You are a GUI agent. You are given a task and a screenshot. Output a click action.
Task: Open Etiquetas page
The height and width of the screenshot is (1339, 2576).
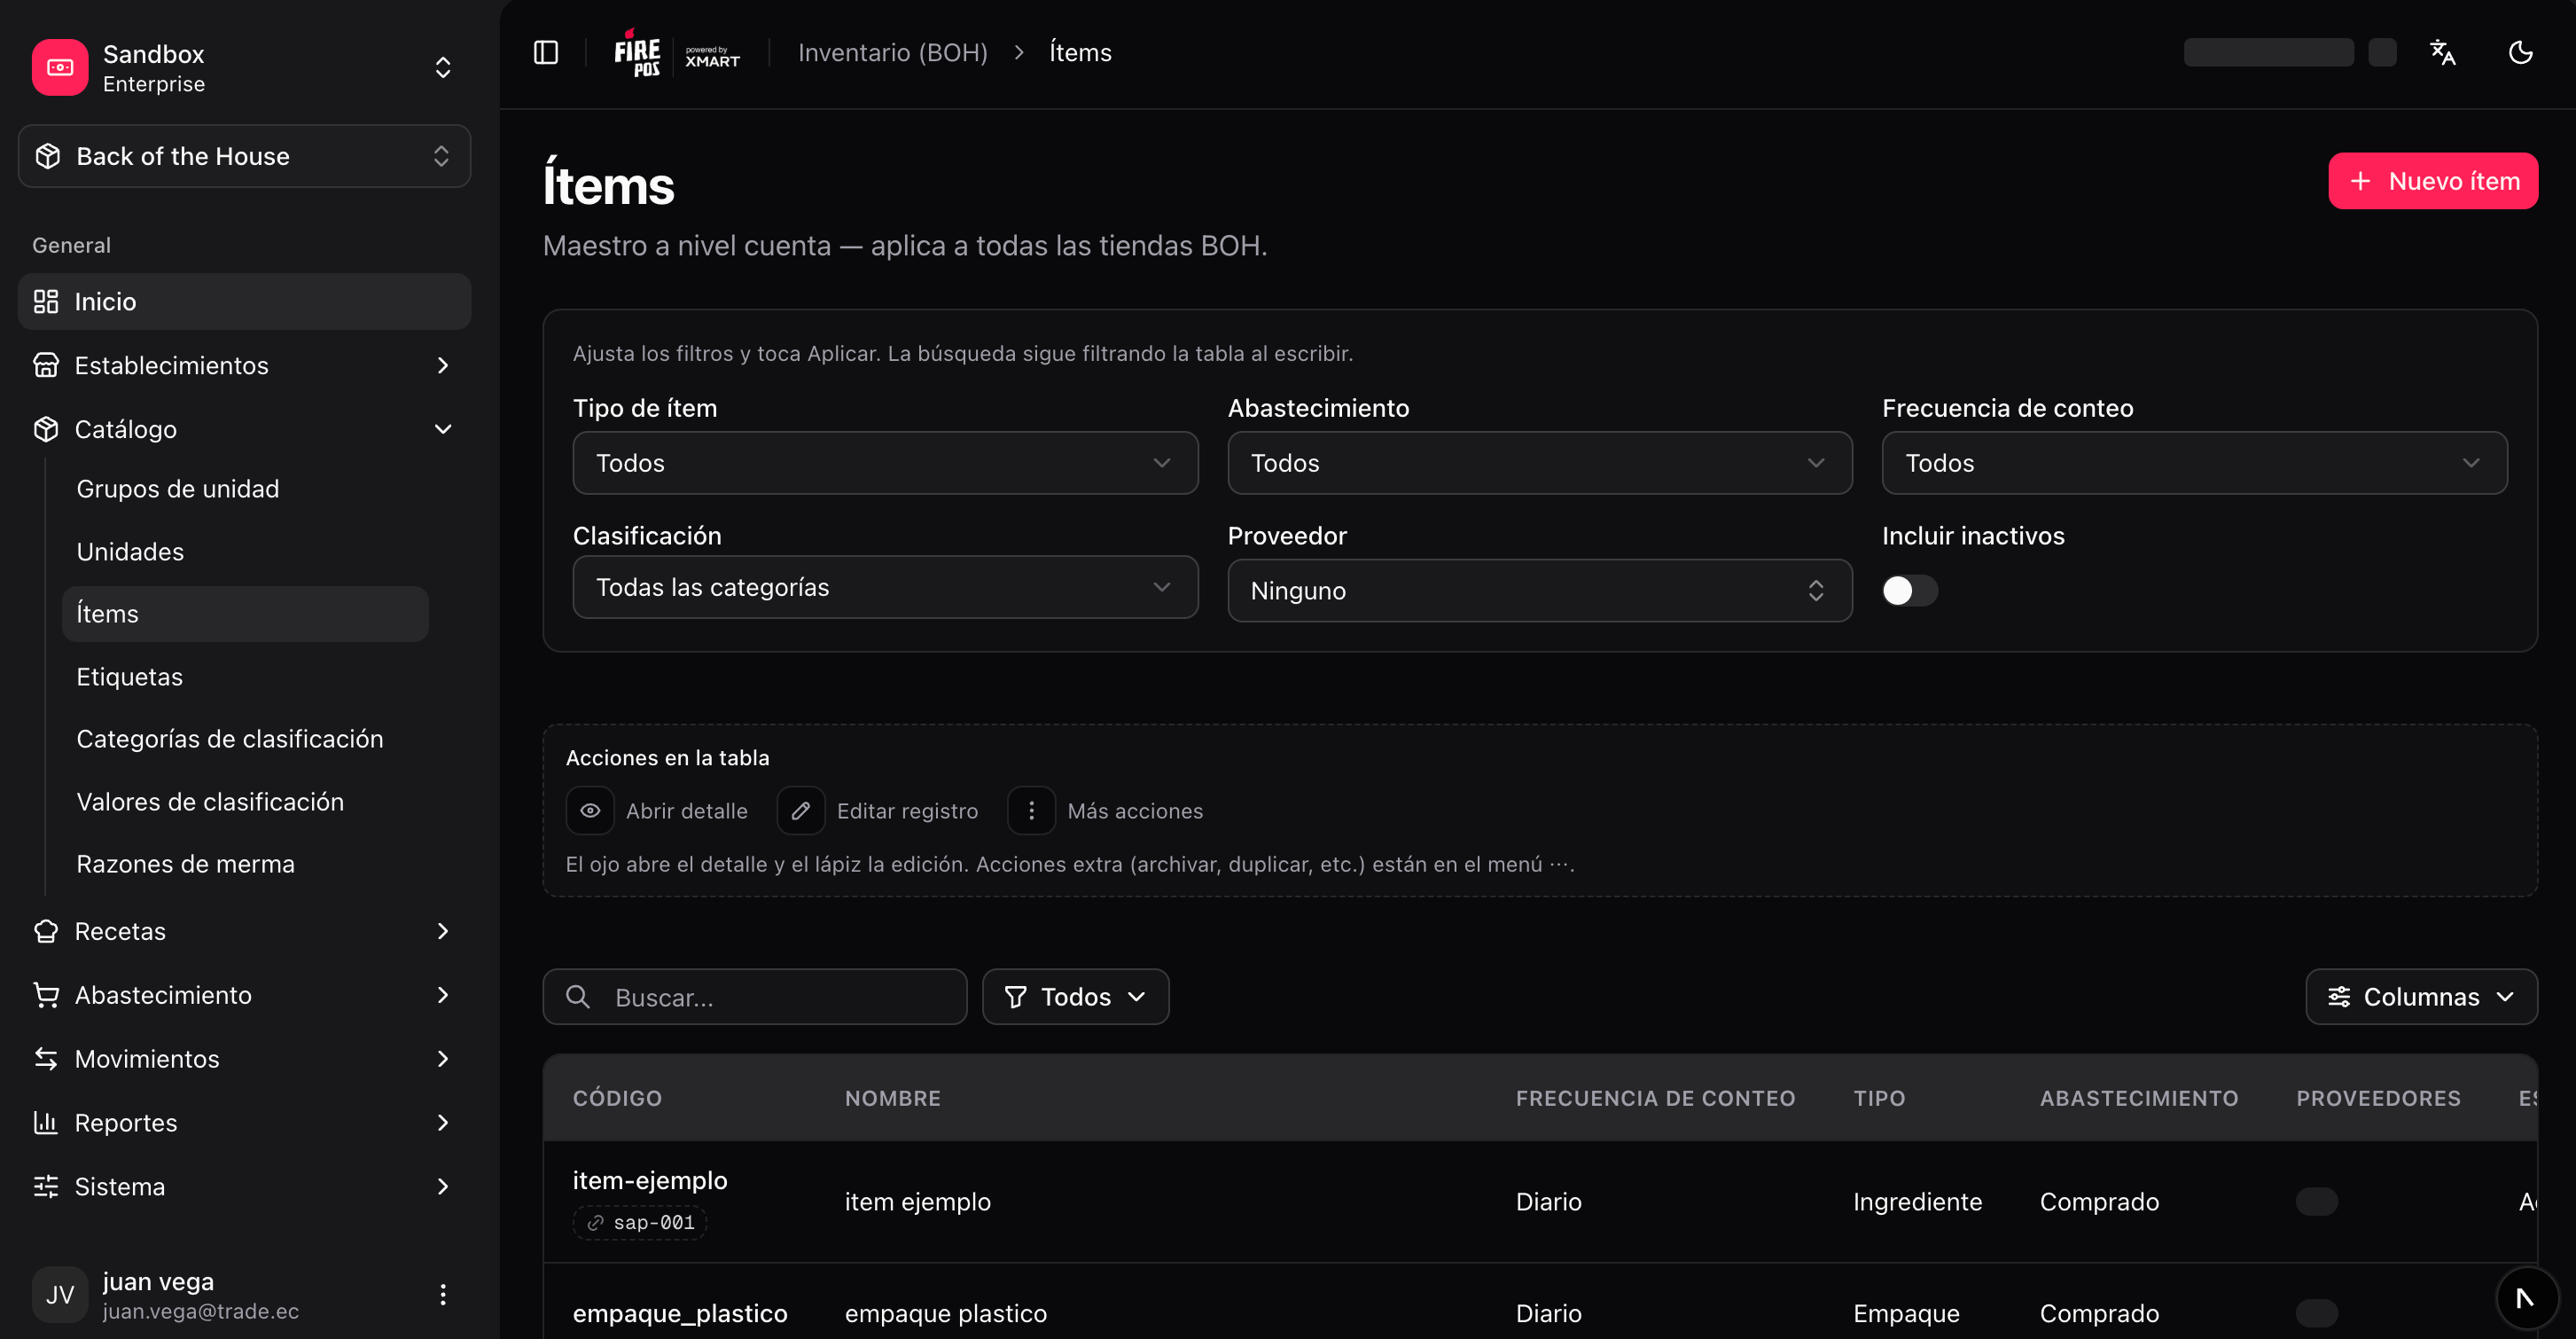tap(245, 676)
